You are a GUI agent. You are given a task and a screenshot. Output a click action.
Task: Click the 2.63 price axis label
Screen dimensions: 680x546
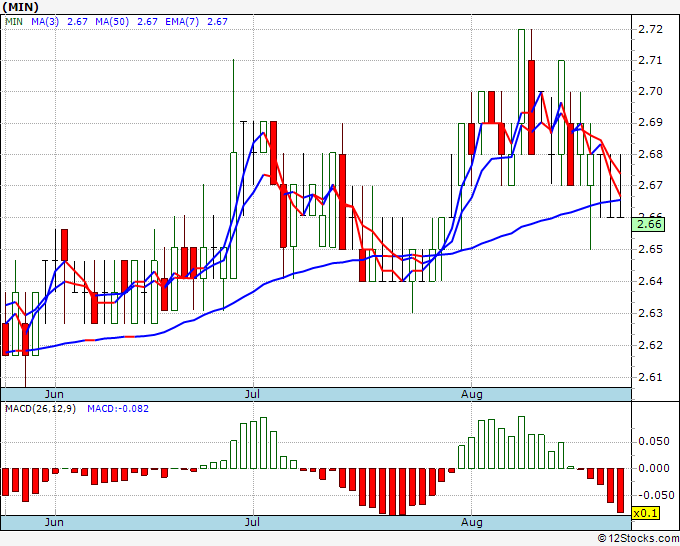pyautogui.click(x=651, y=313)
